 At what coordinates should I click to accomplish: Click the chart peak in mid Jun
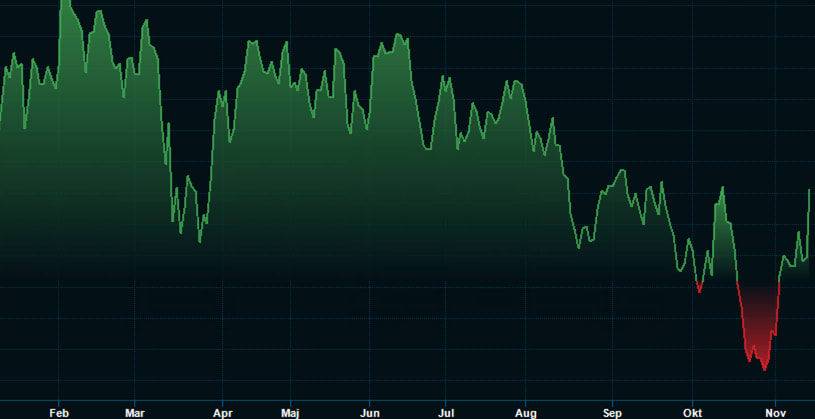pyautogui.click(x=398, y=34)
